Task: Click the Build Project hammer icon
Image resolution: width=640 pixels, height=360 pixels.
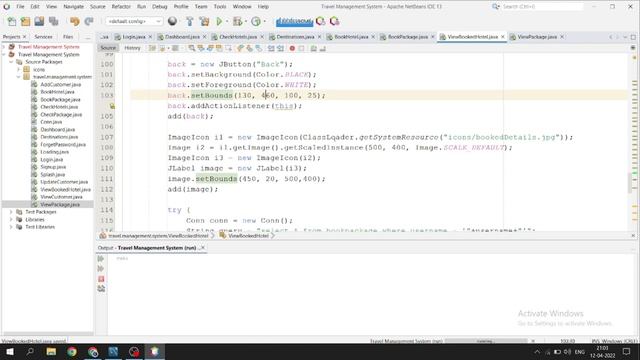Action: point(190,21)
